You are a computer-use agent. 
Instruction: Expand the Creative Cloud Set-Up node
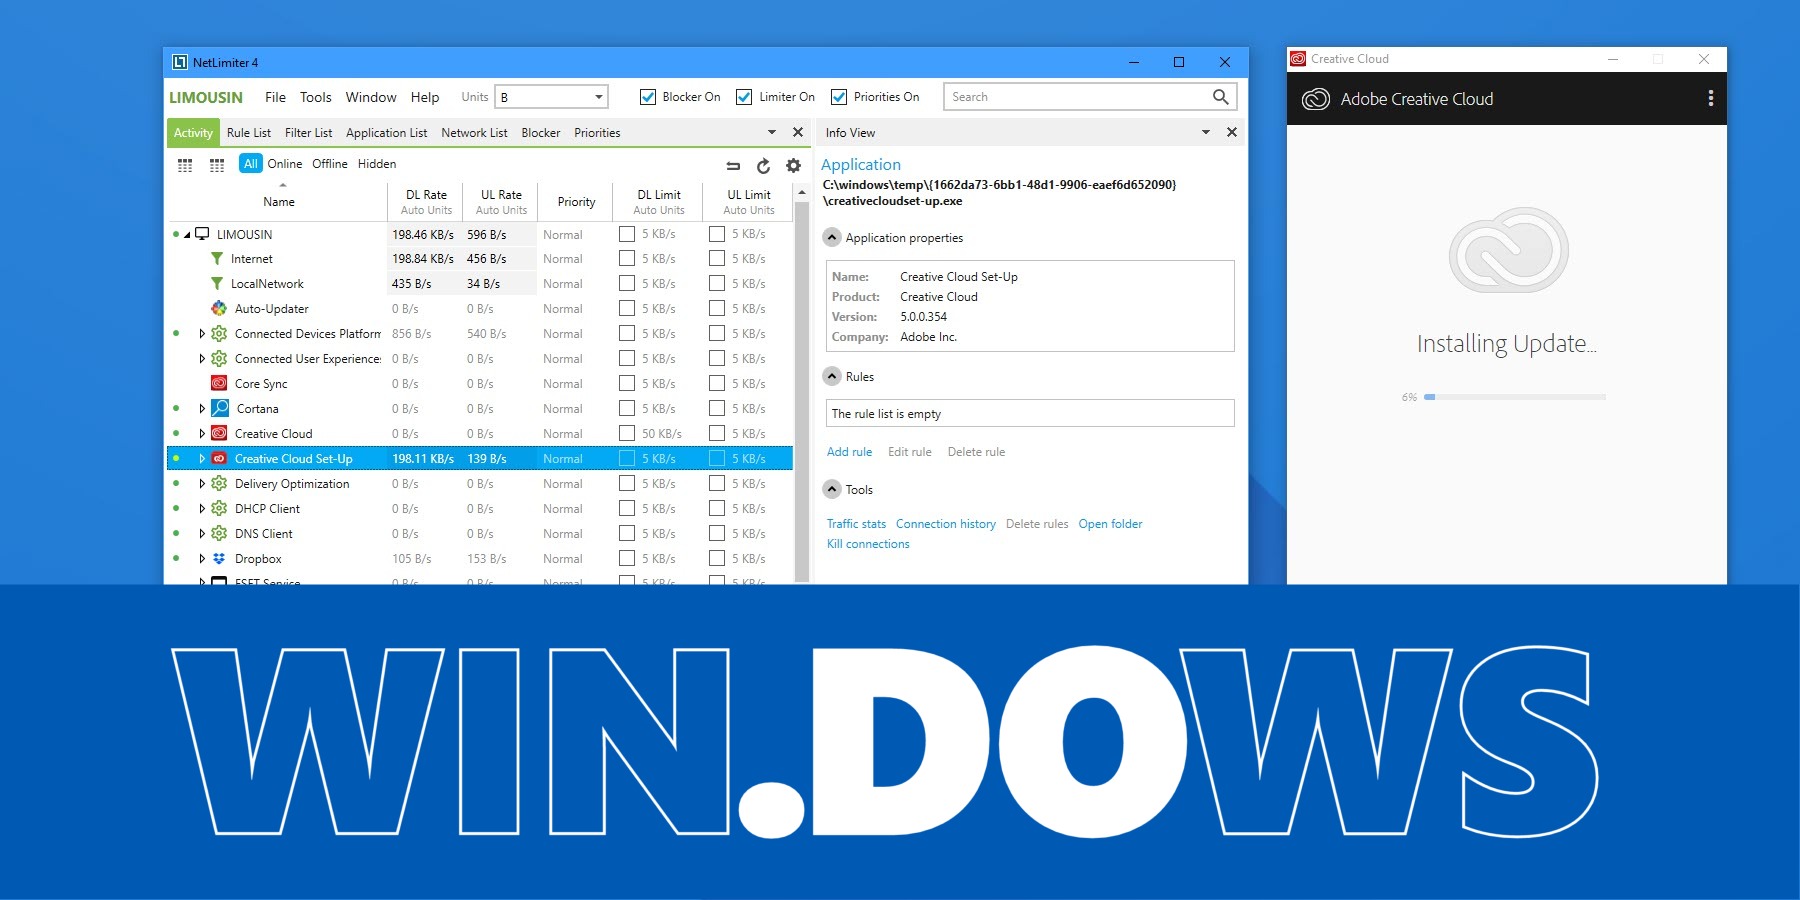202,459
